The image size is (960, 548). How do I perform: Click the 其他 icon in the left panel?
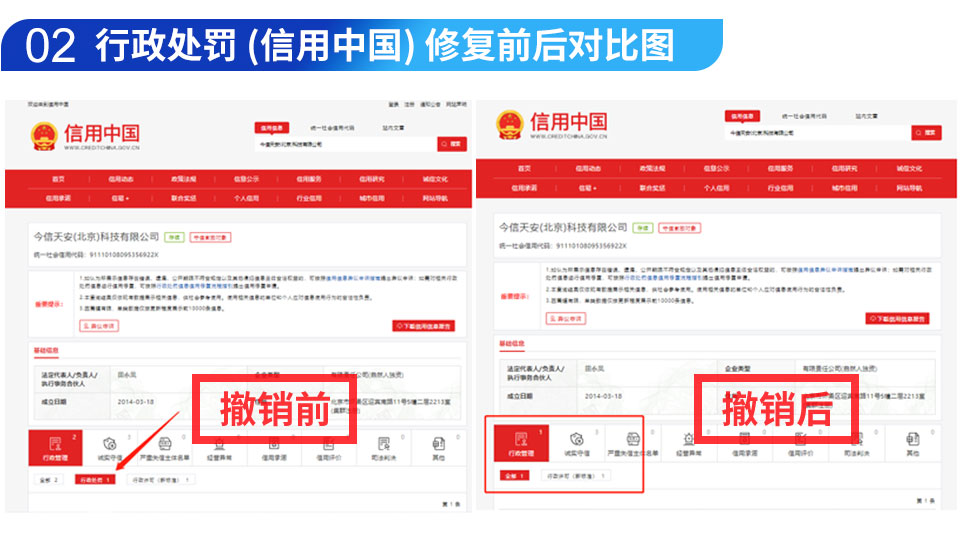(x=438, y=447)
